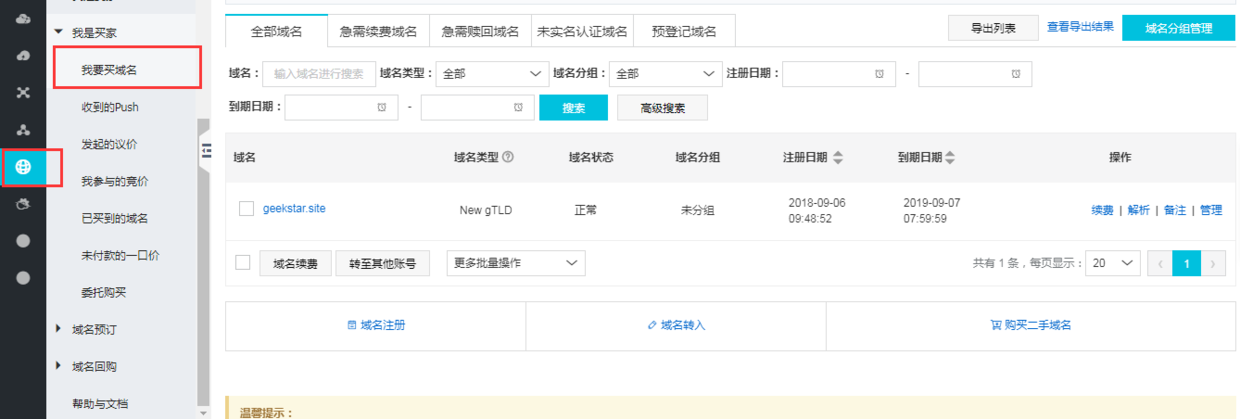Image resolution: width=1240 pixels, height=419 pixels.
Task: Click the 到期日期 start date field
Action: pos(341,107)
